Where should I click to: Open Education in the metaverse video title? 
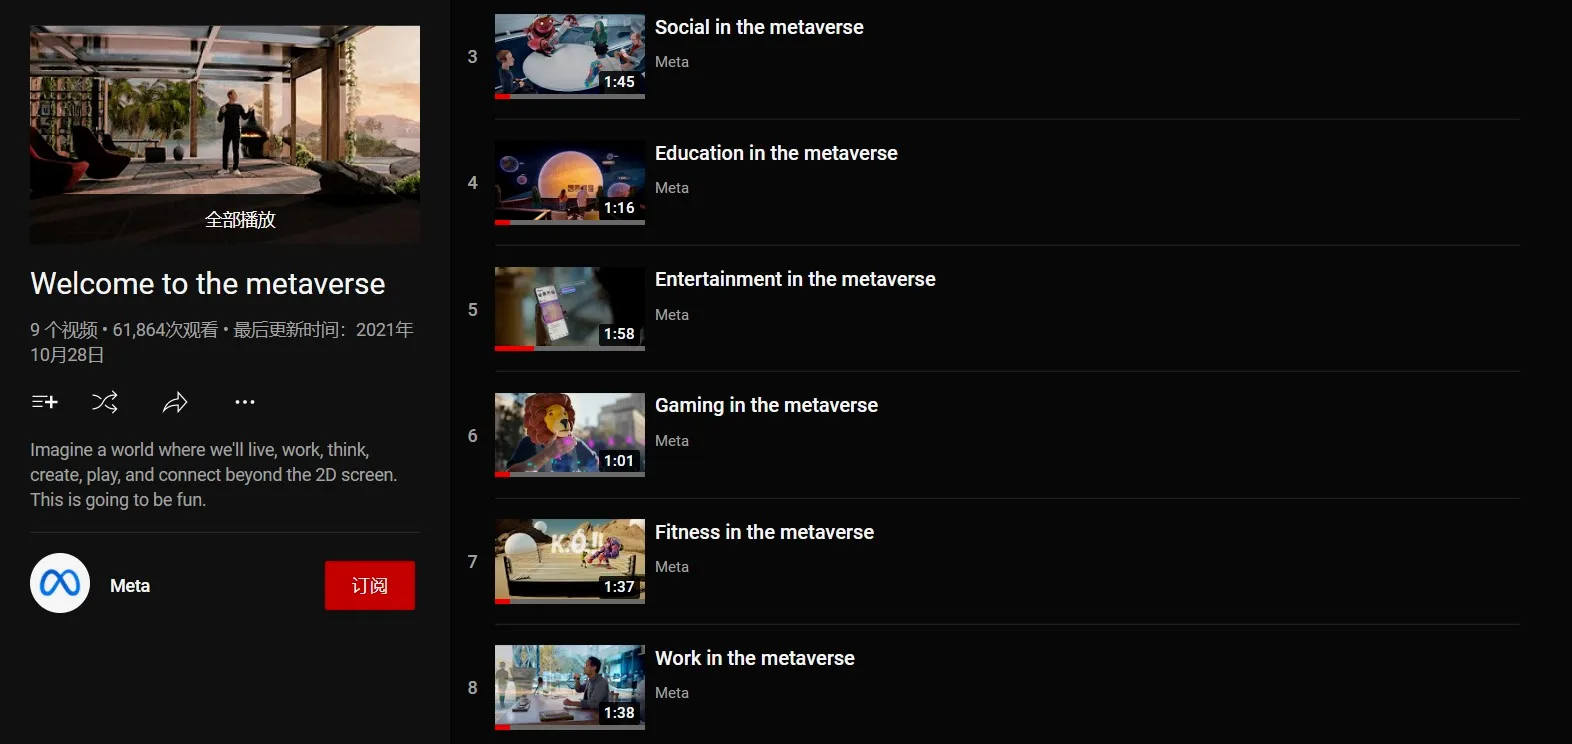pos(776,153)
